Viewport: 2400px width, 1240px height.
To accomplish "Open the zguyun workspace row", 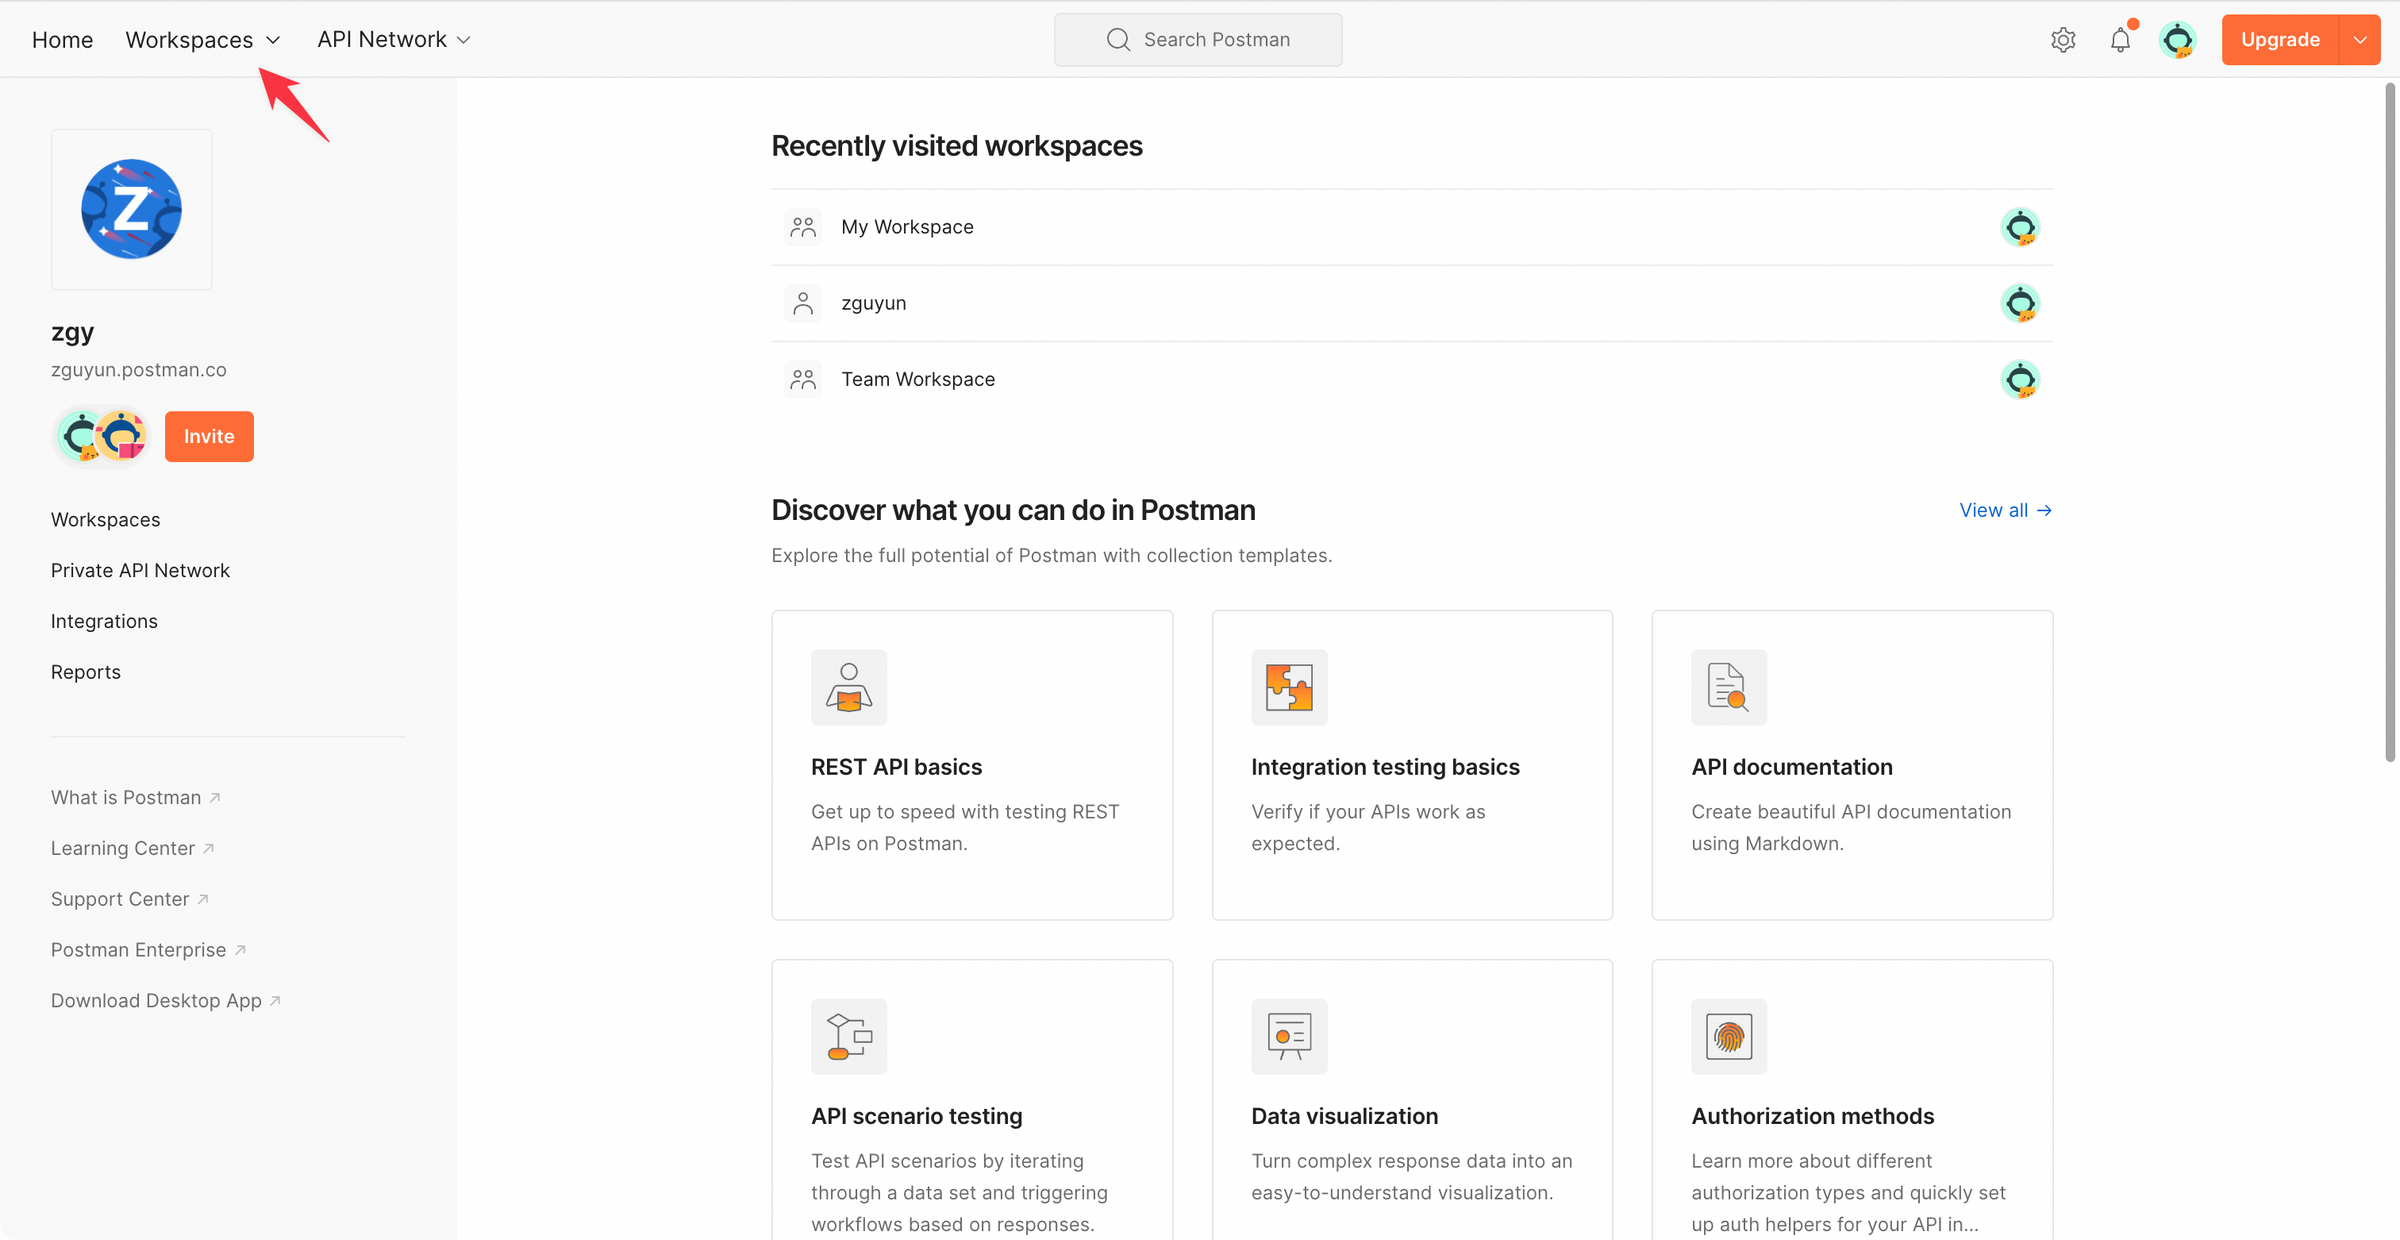I will [874, 303].
